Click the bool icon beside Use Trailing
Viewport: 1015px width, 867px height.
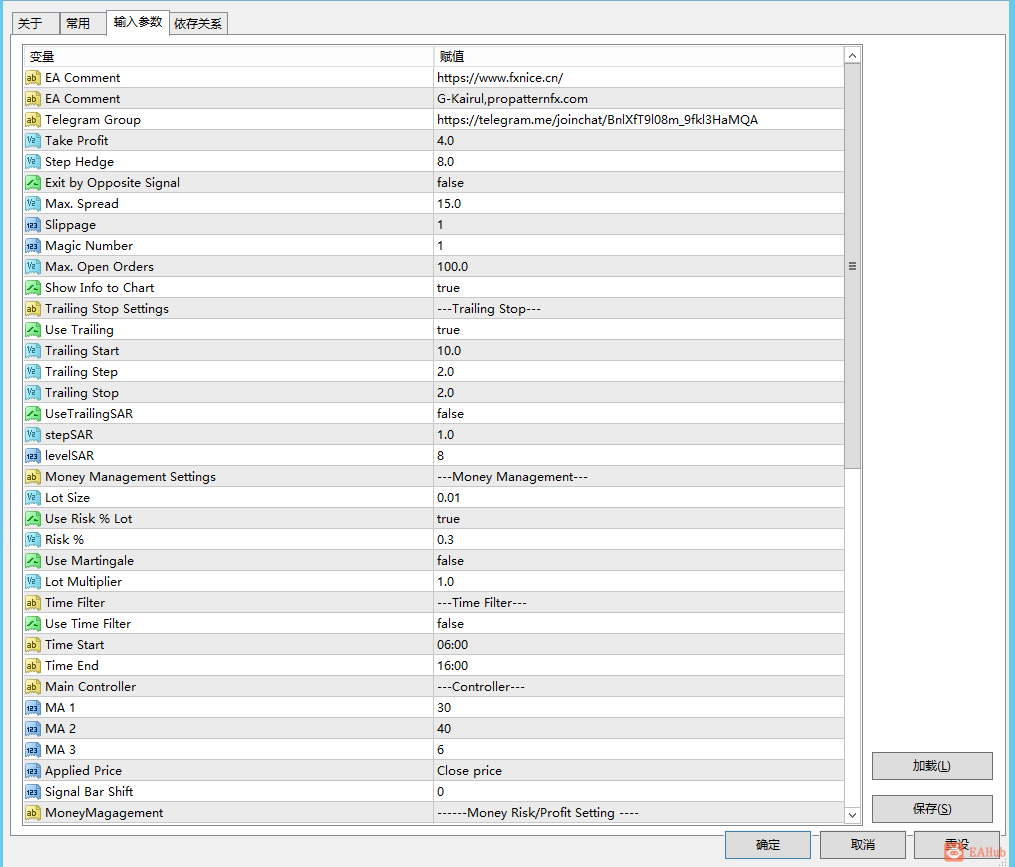click(x=32, y=330)
